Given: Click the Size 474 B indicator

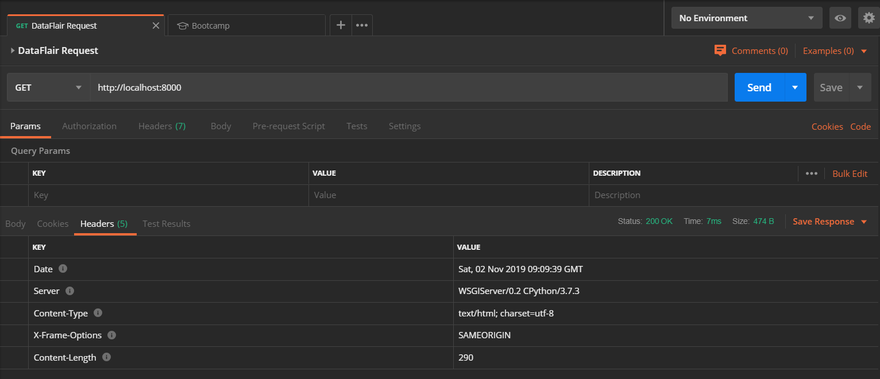Looking at the screenshot, I should coord(753,221).
